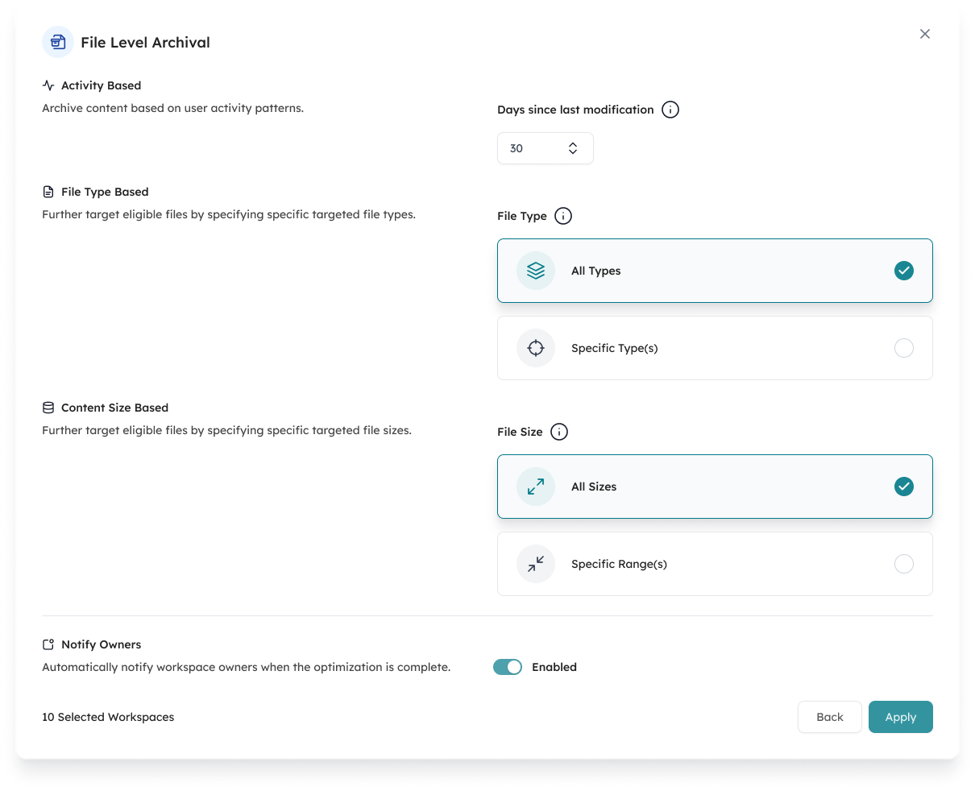
Task: Click the All Sizes expand arrows icon
Action: tap(535, 486)
